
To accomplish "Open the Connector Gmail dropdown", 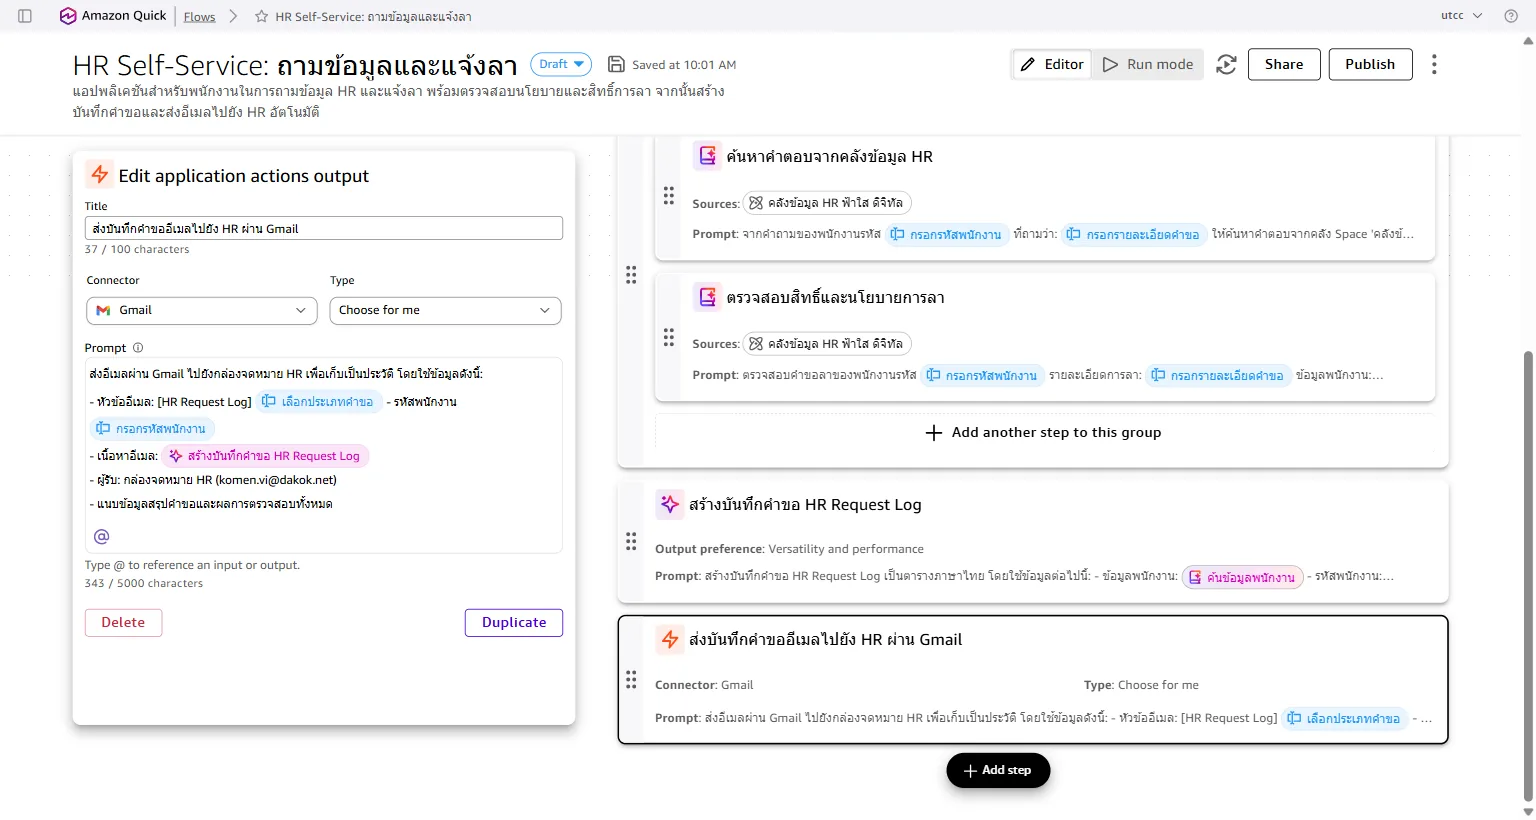I will [202, 310].
